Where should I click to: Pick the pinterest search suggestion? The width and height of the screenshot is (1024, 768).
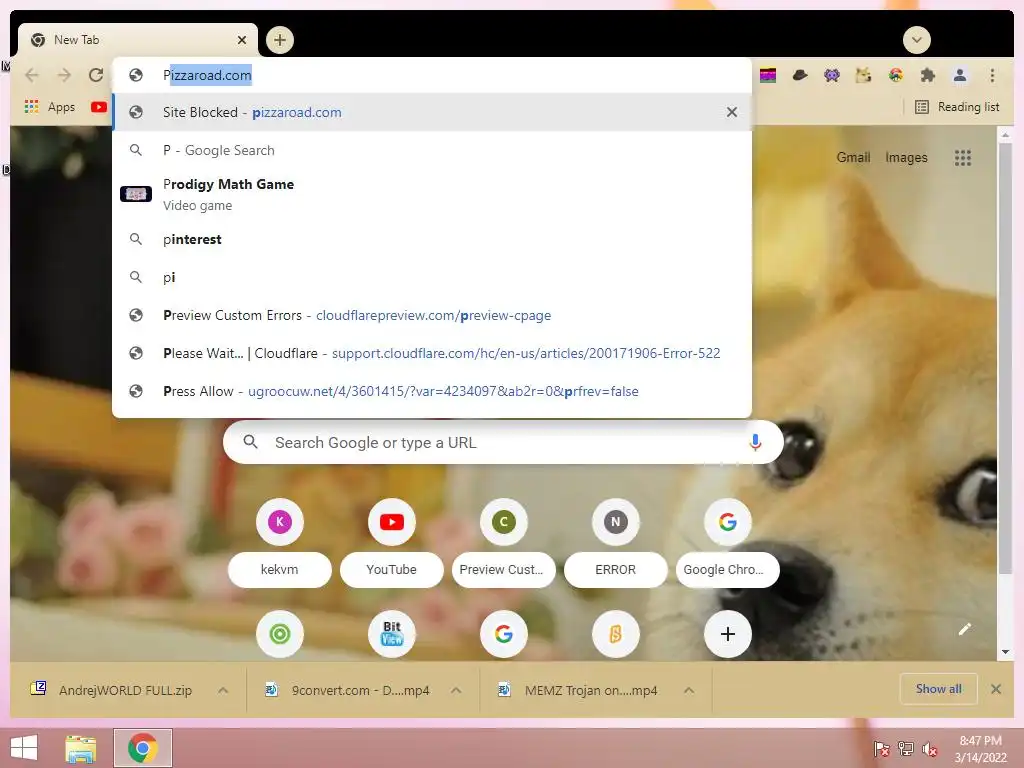[x=432, y=240]
